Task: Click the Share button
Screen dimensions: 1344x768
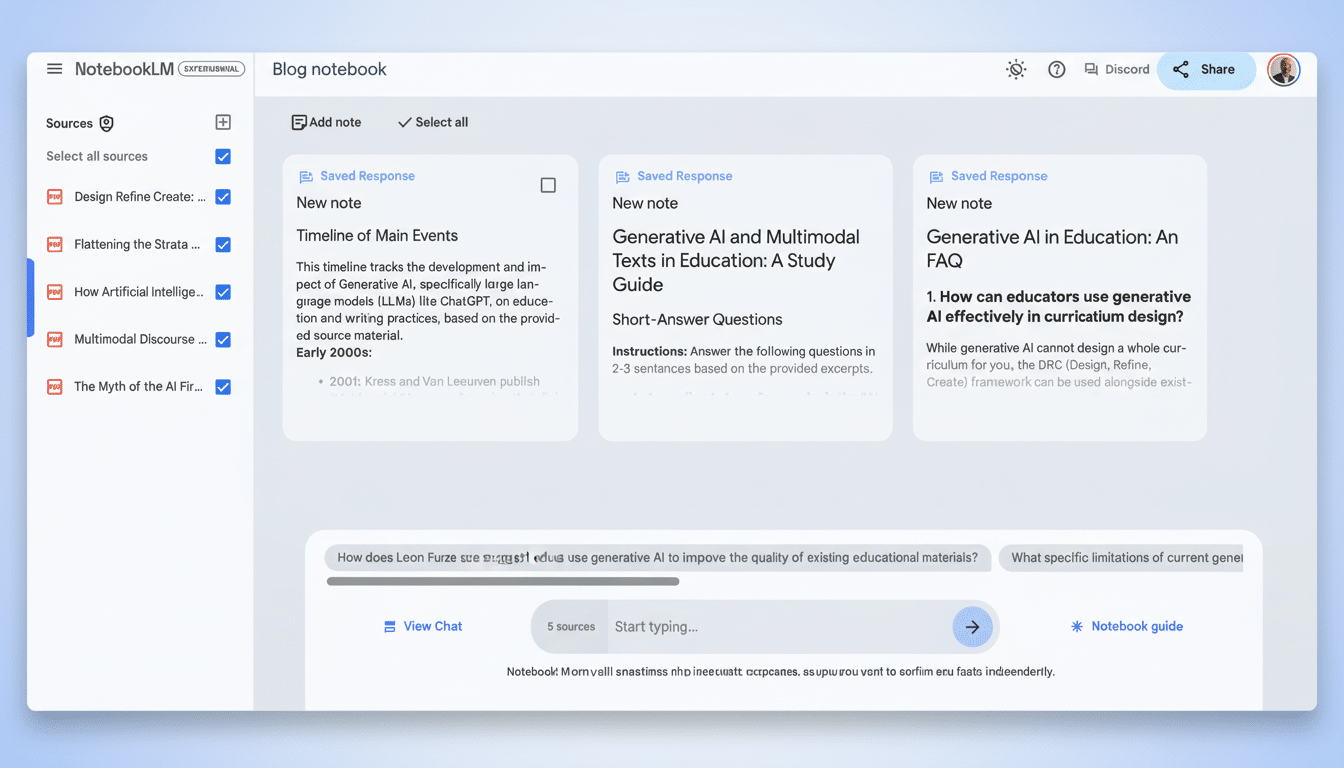Action: tap(1206, 69)
